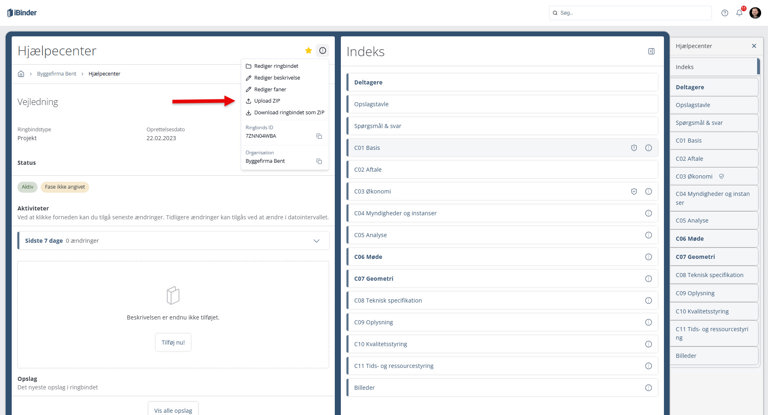Click the info icon beside the star
The image size is (768, 415).
pos(322,51)
